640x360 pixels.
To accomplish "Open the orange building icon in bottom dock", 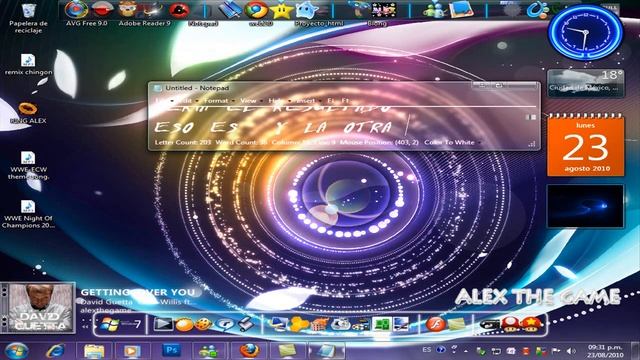I will tap(320, 325).
